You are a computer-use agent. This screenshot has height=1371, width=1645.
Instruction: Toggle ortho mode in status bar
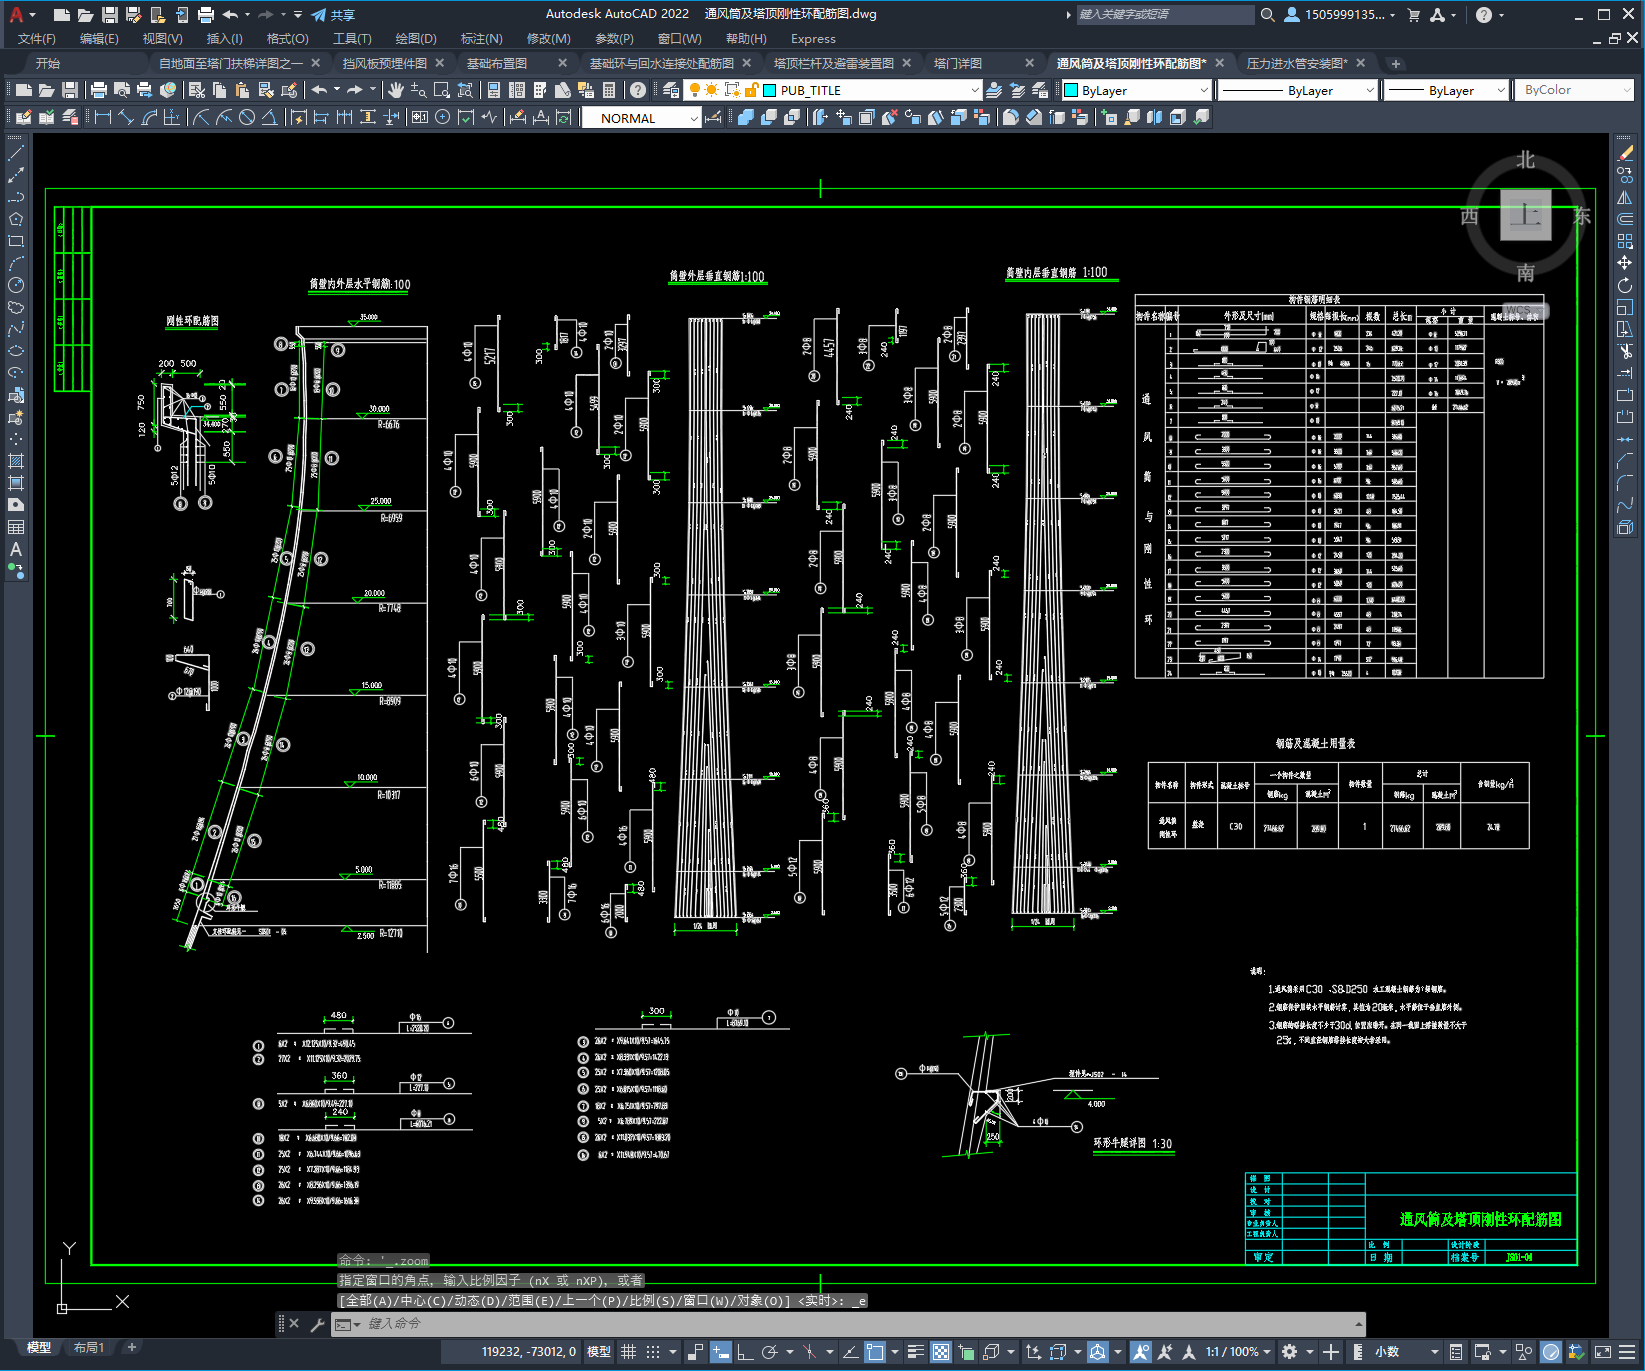745,1352
